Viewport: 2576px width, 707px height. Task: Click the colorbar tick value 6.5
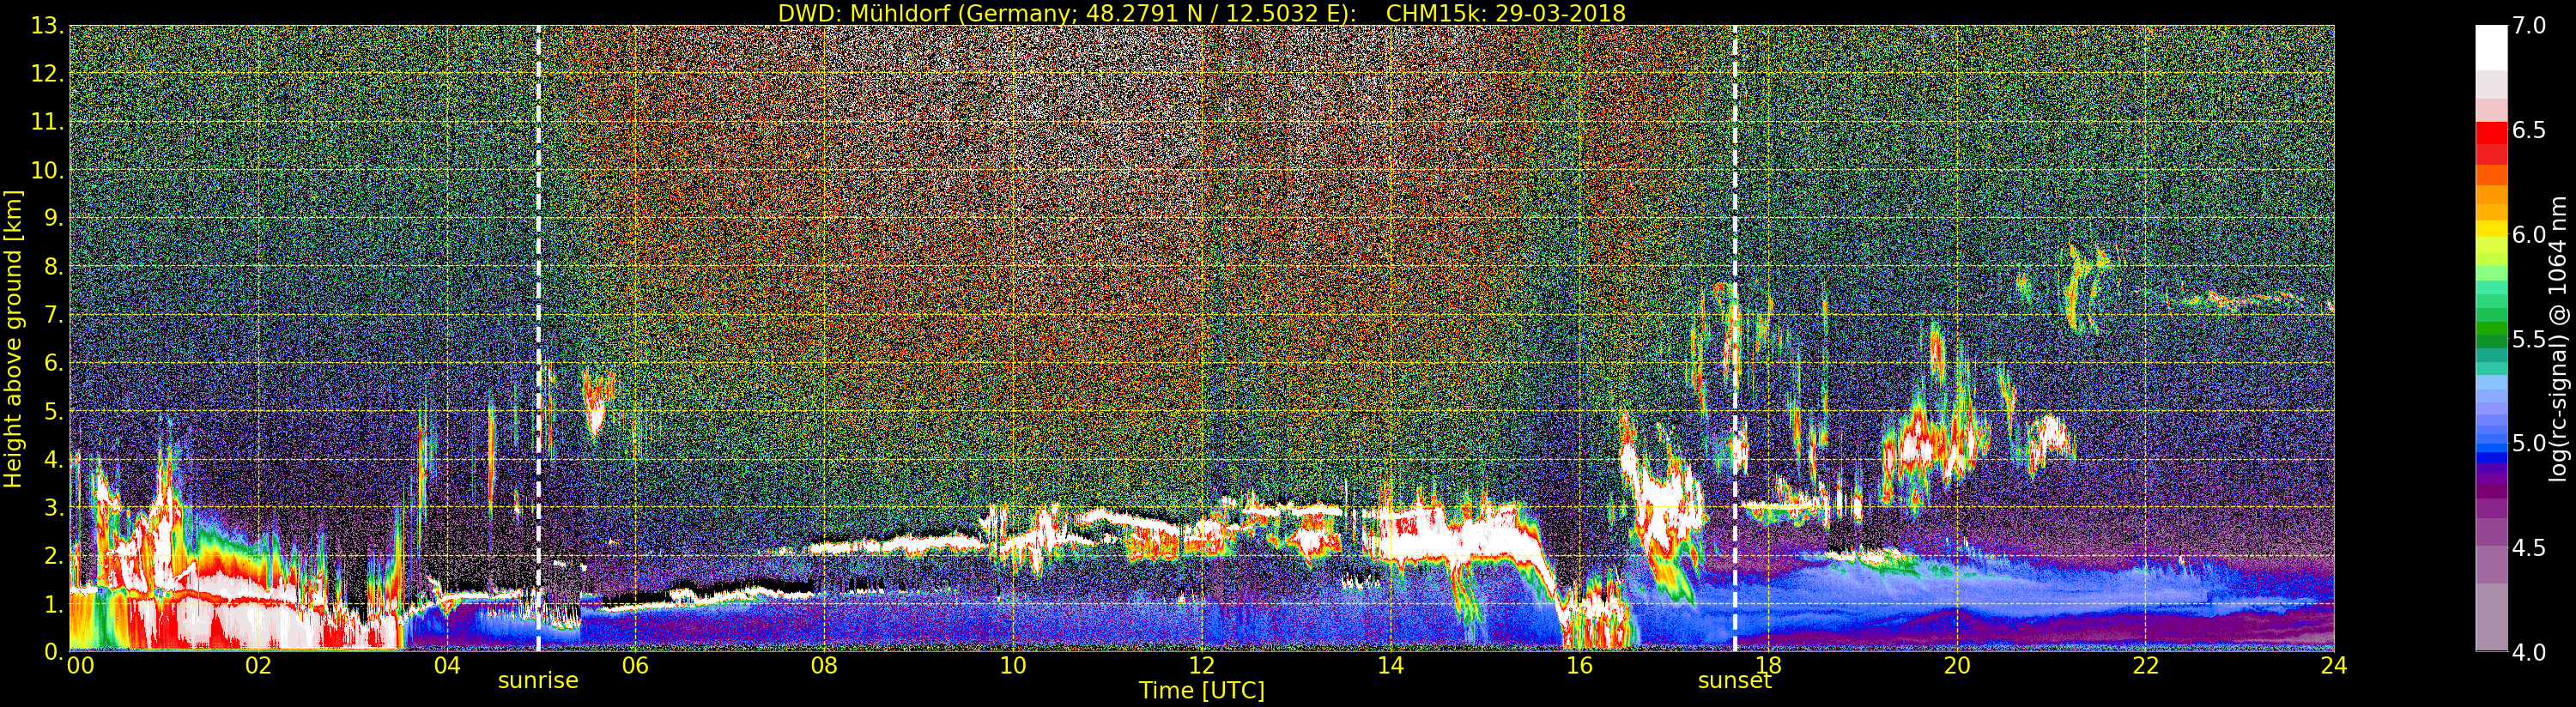pyautogui.click(x=2528, y=131)
